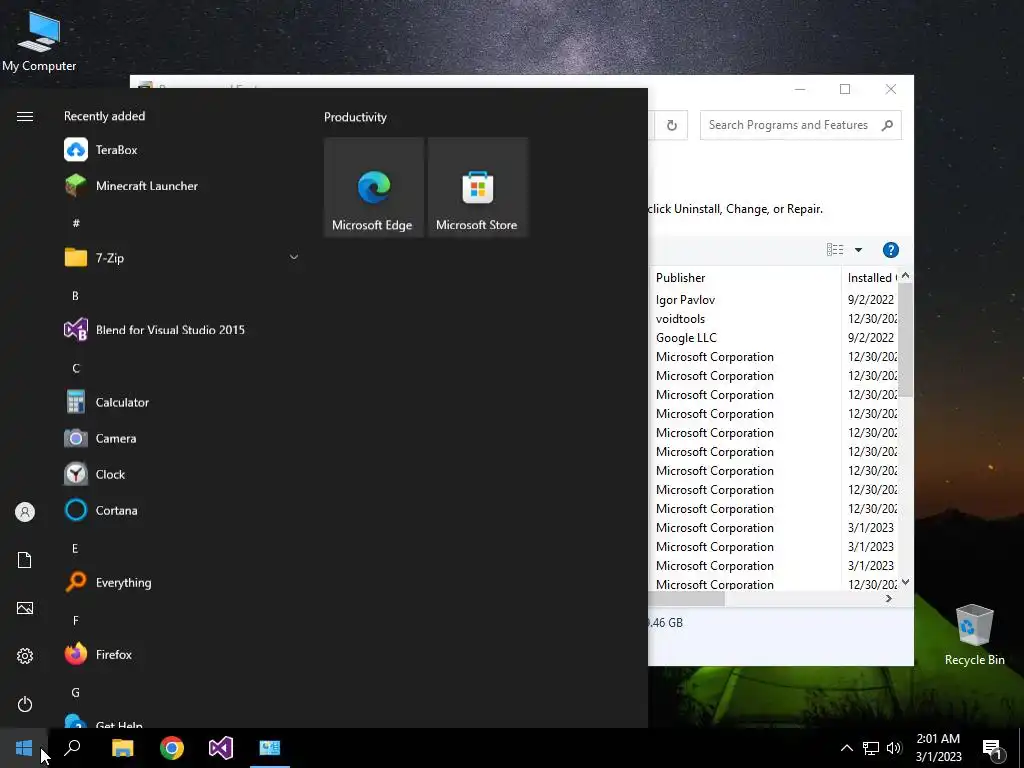Jump to letter section F
This screenshot has height=768, width=1024.
pos(76,620)
